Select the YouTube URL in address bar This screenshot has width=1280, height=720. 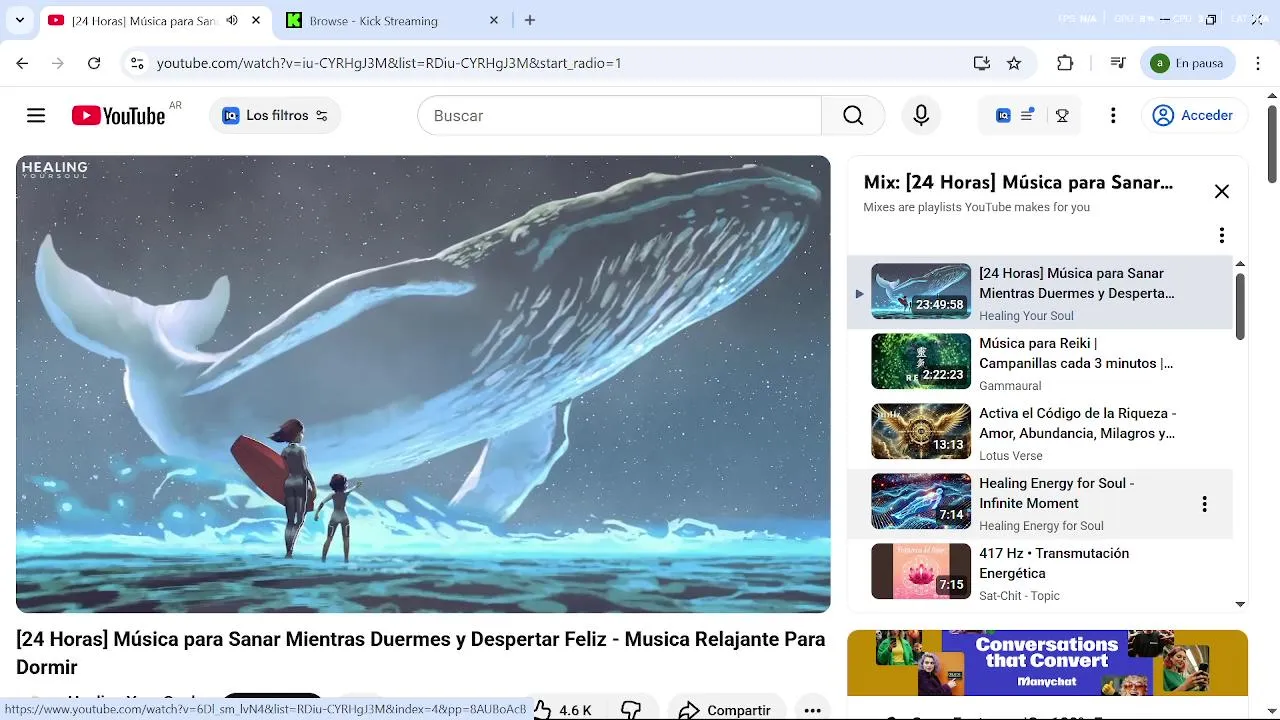[x=389, y=63]
